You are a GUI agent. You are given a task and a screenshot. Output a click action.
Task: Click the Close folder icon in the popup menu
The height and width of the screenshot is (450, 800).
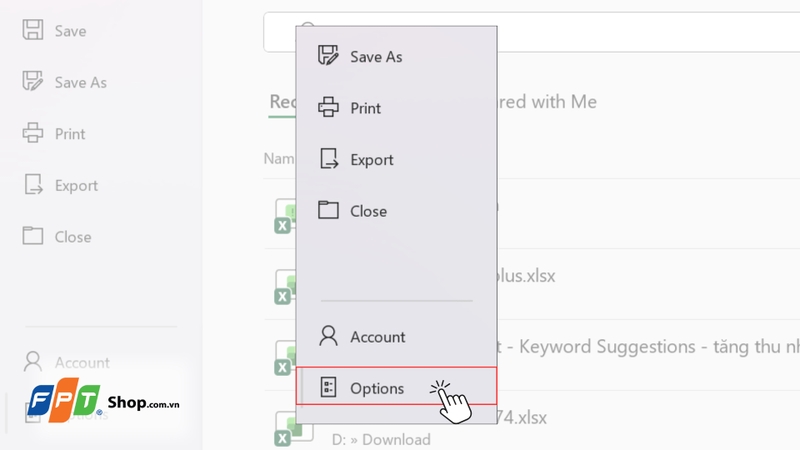(328, 211)
